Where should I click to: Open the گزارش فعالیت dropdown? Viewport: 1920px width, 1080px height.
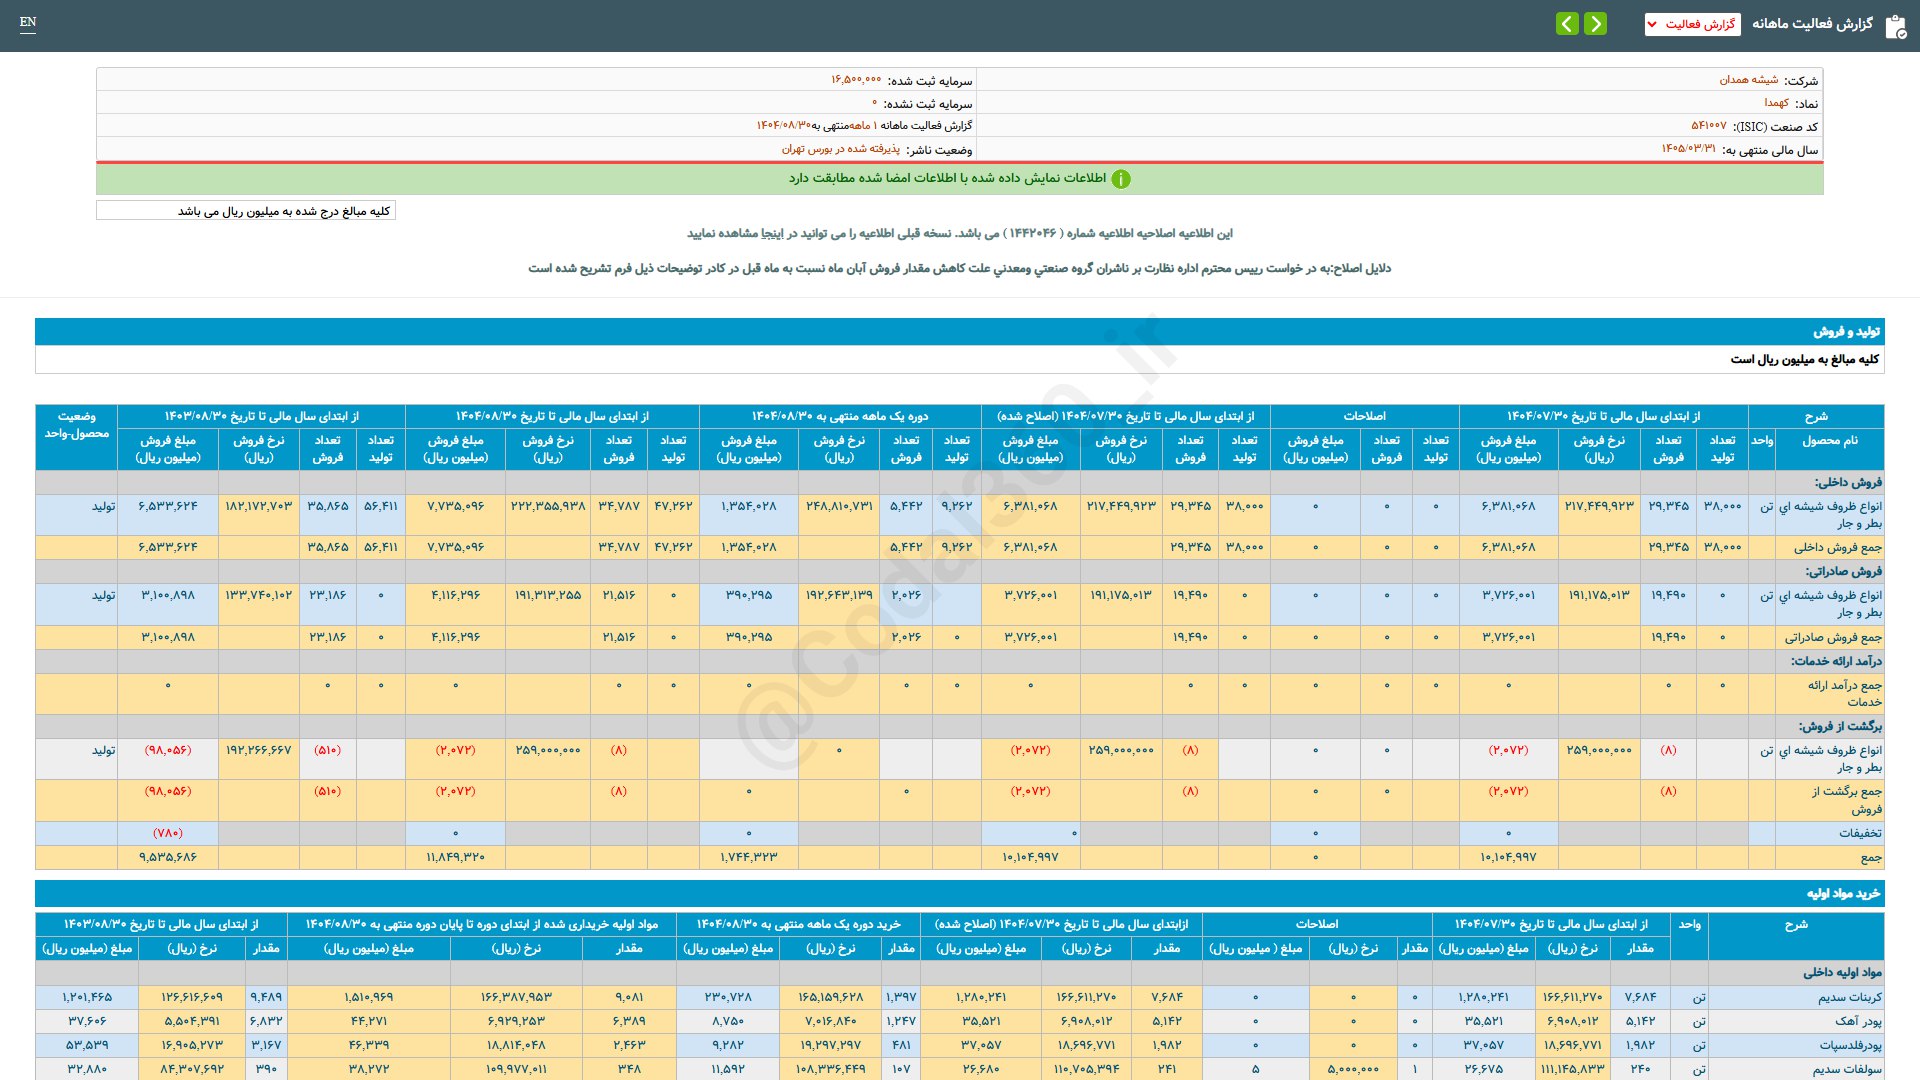[x=1692, y=24]
